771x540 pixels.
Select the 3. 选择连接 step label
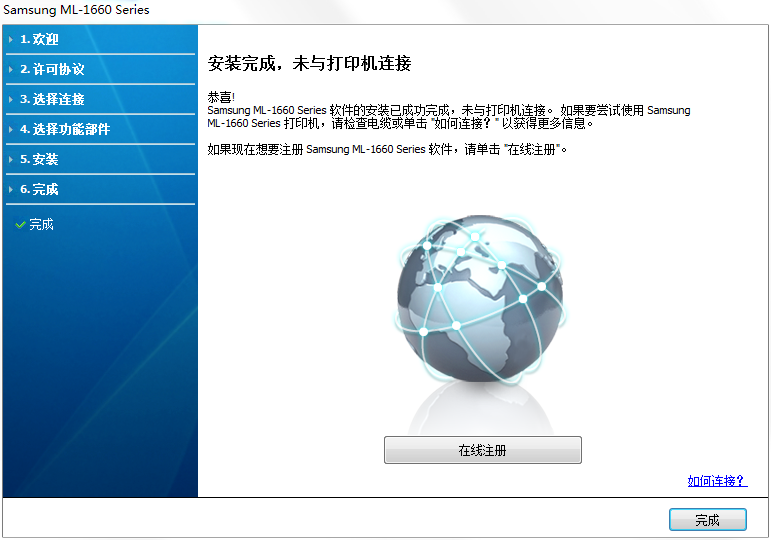tap(52, 100)
